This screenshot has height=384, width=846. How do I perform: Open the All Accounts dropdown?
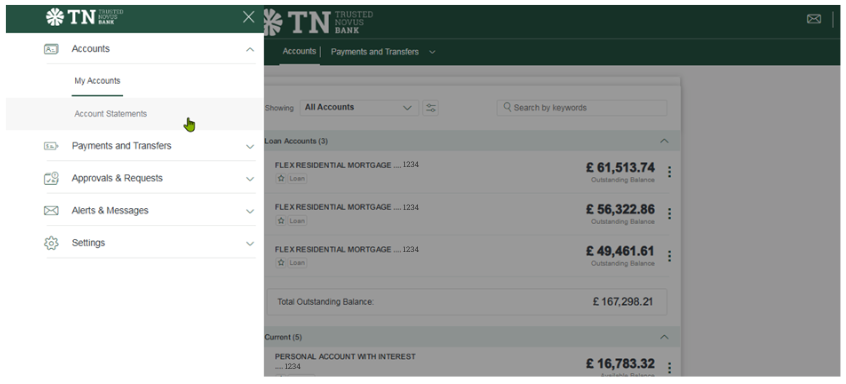point(359,108)
